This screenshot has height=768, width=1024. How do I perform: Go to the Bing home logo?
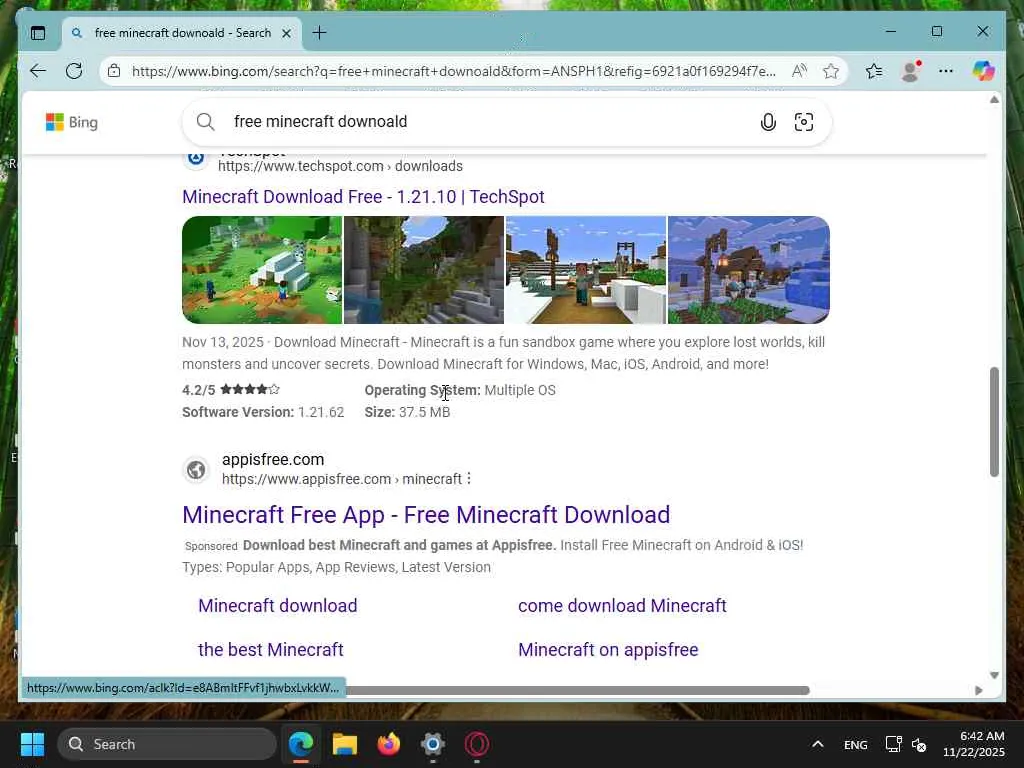pos(72,122)
